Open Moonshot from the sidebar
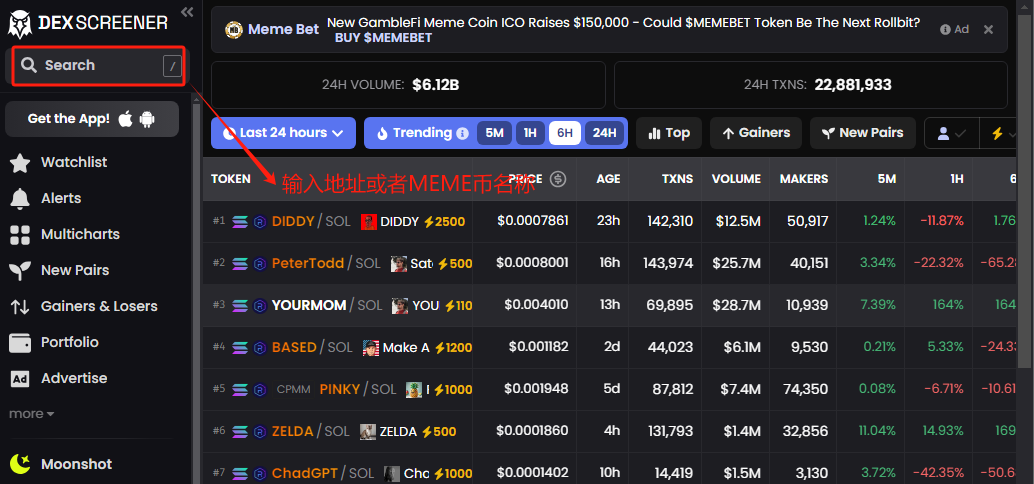 (76, 464)
